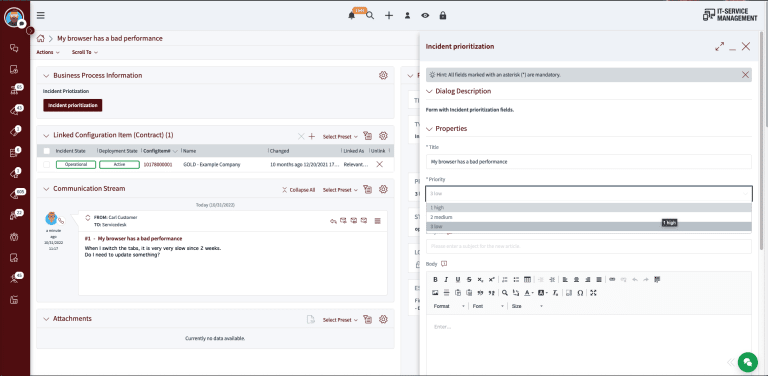The width and height of the screenshot is (768, 376).
Task: Open Communication Stream settings gear
Action: (x=384, y=189)
